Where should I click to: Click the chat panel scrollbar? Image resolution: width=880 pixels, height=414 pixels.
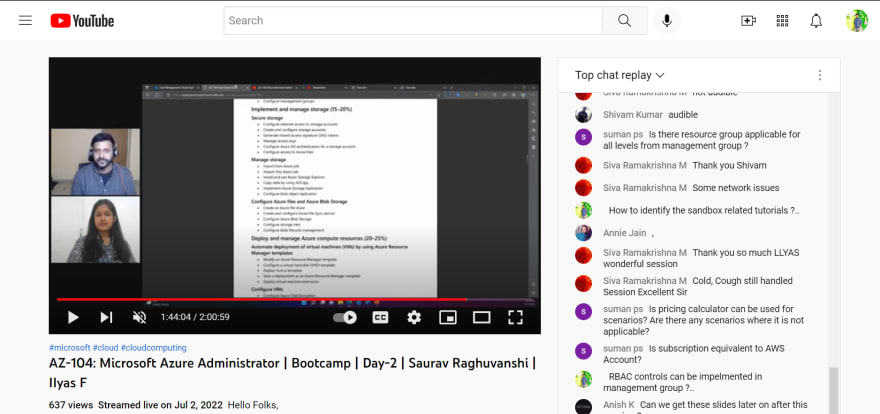(833, 390)
